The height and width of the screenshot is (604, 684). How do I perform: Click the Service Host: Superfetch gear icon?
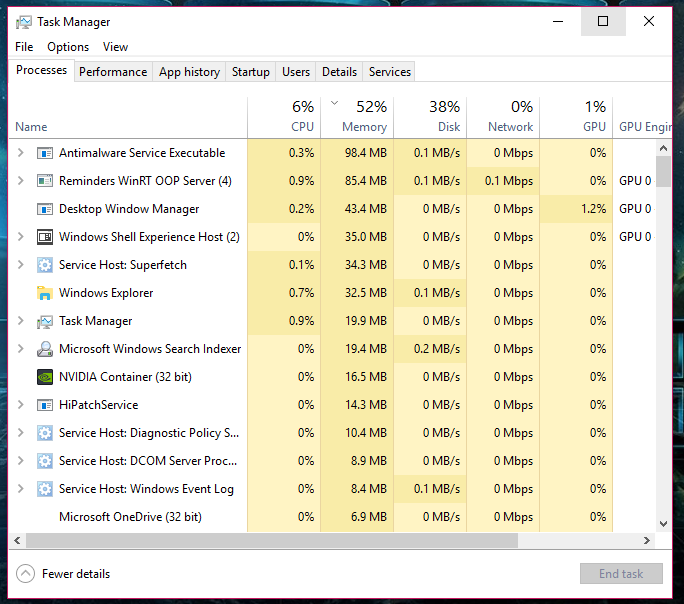coord(44,265)
